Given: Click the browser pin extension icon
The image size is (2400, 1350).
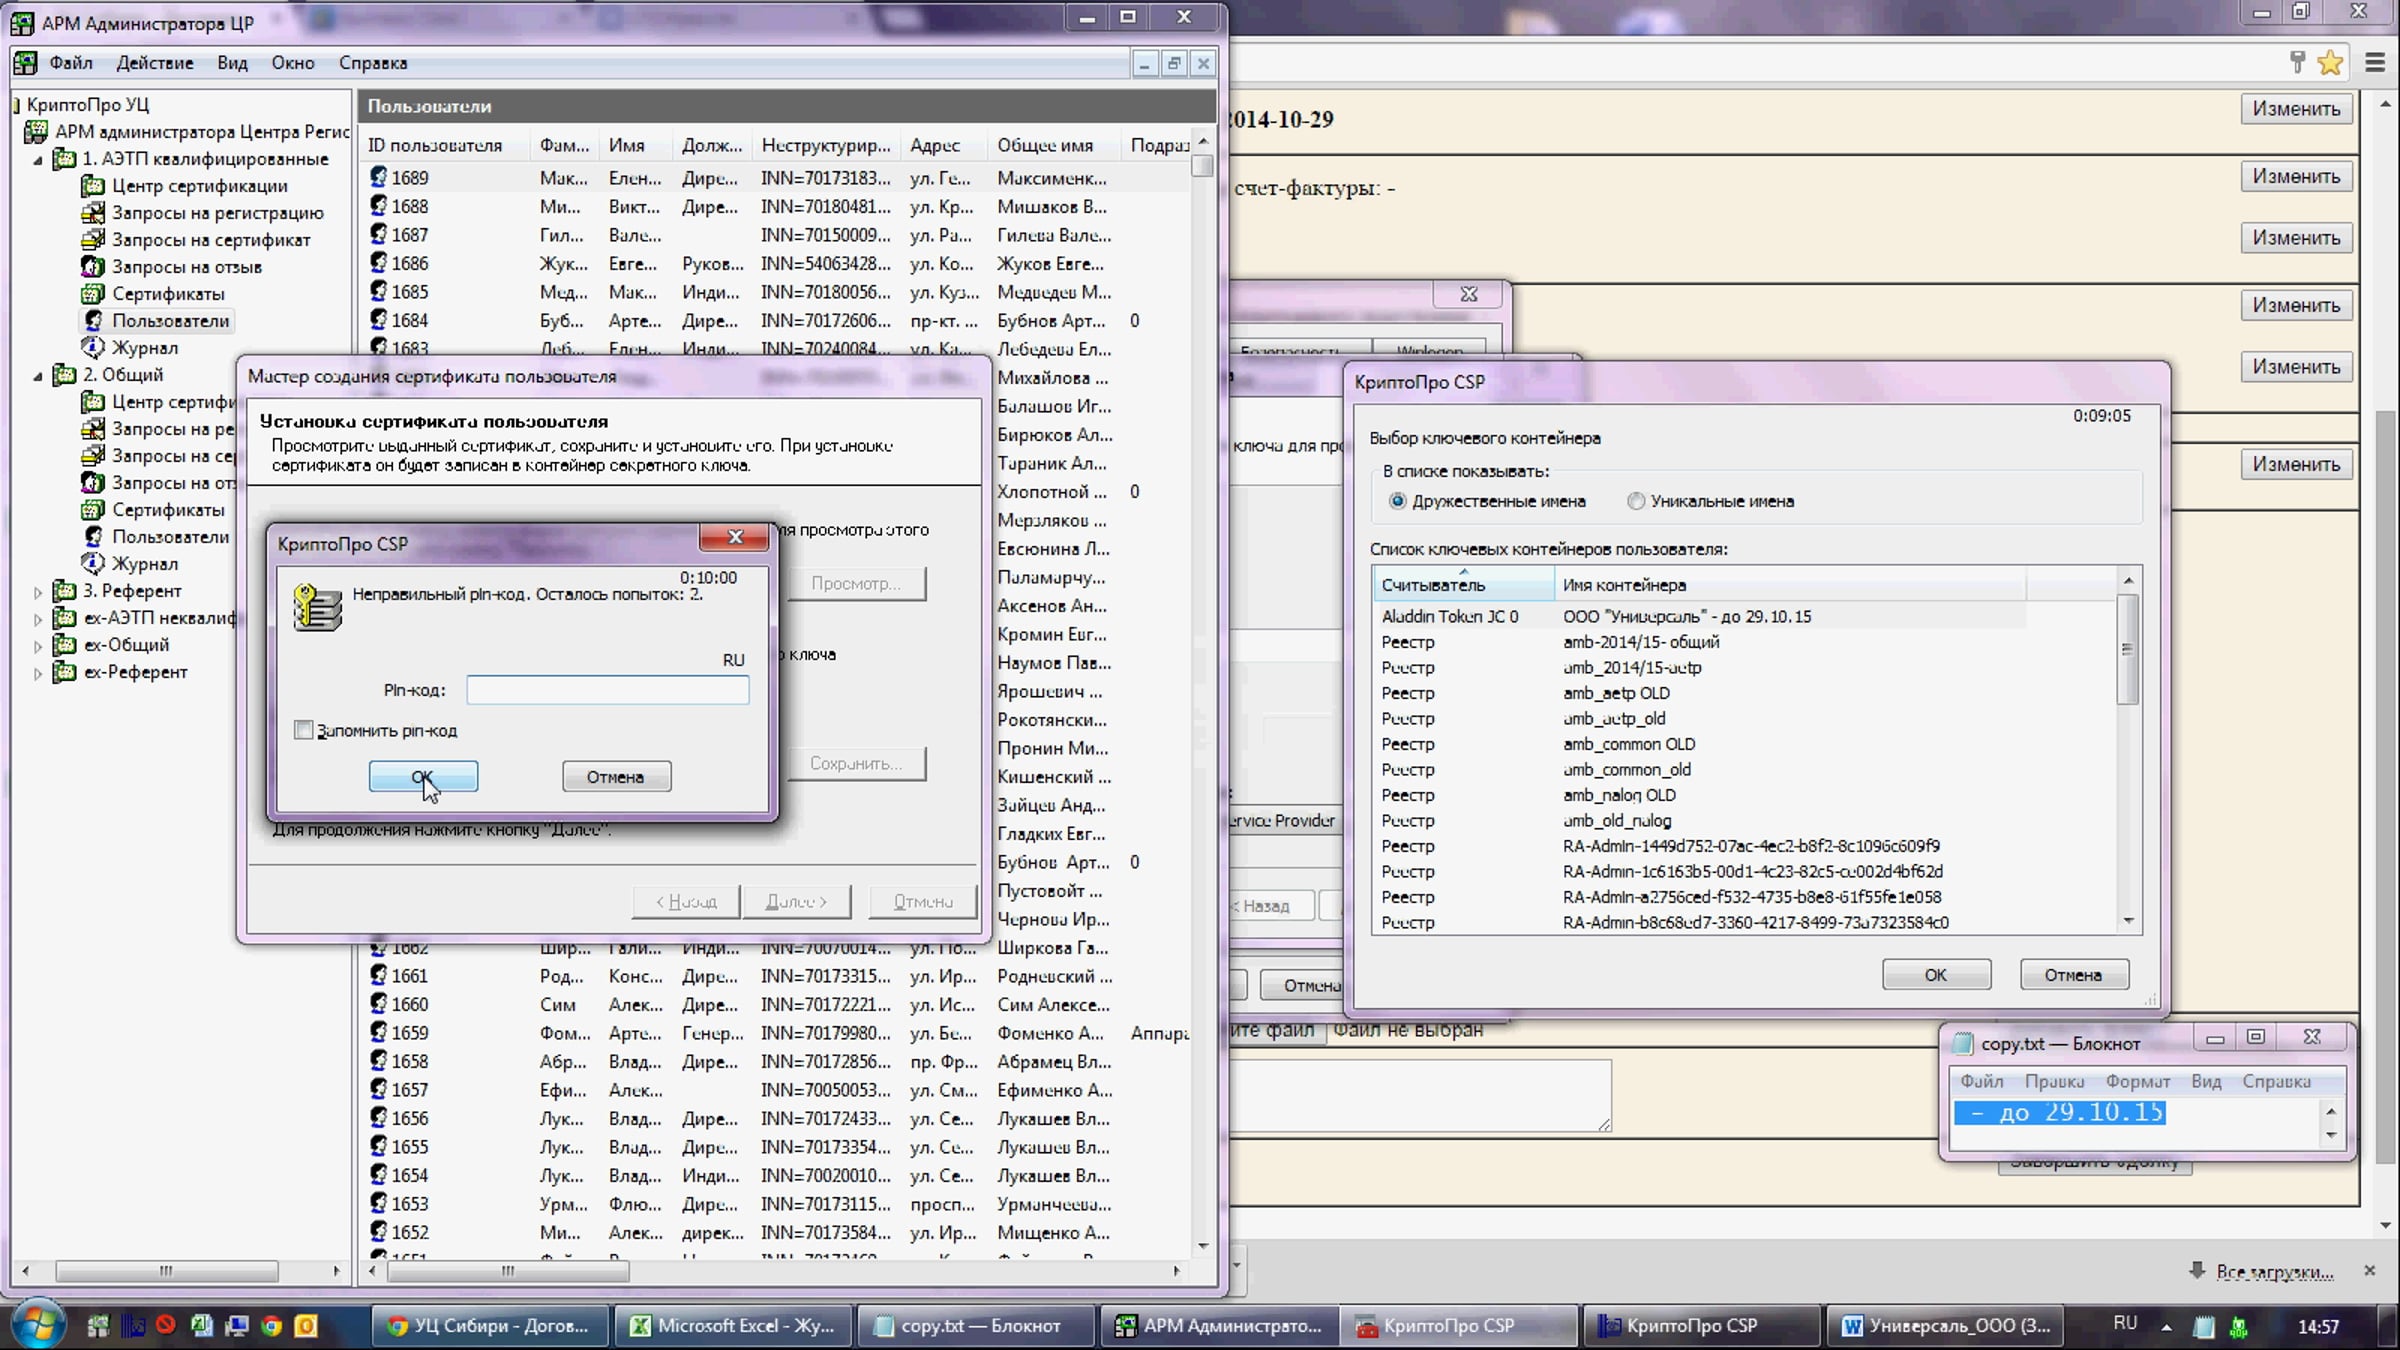Looking at the screenshot, I should (2297, 63).
